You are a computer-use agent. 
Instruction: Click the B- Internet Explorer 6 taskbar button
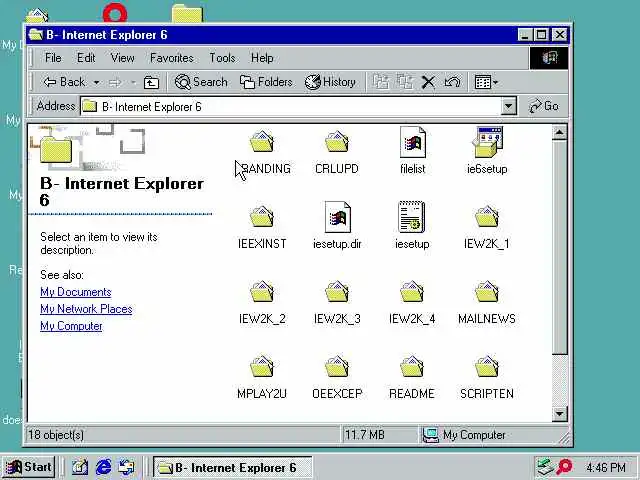[x=233, y=467]
